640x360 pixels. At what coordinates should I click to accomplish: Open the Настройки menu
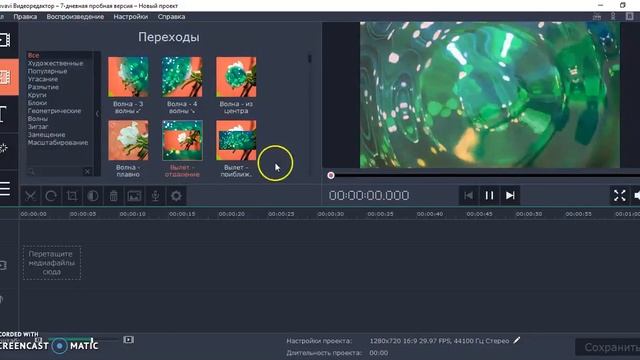click(131, 17)
